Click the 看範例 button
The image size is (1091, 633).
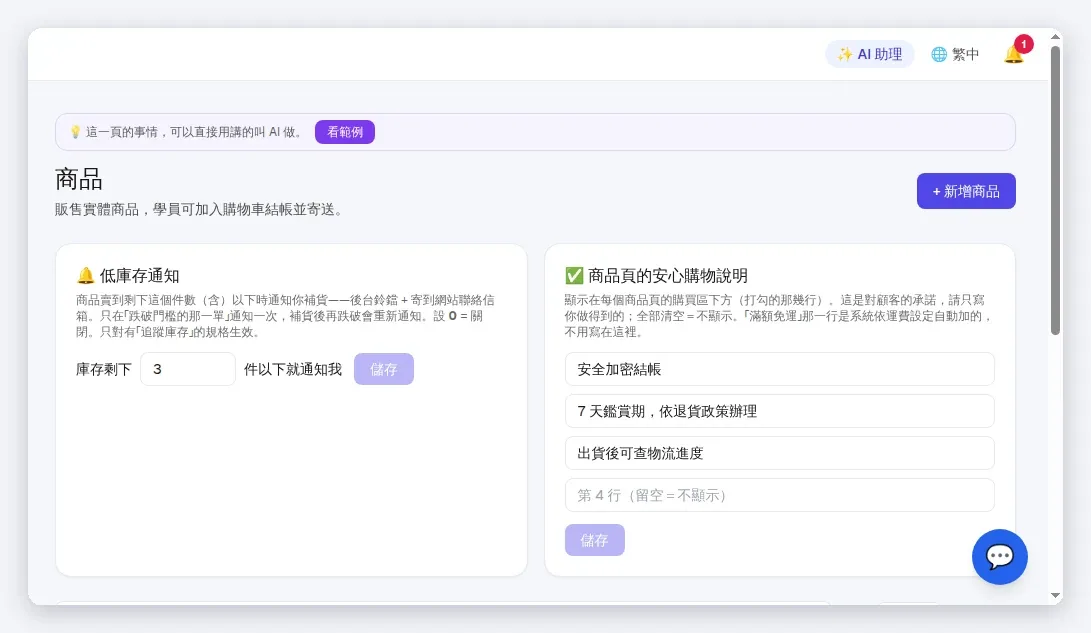point(344,132)
